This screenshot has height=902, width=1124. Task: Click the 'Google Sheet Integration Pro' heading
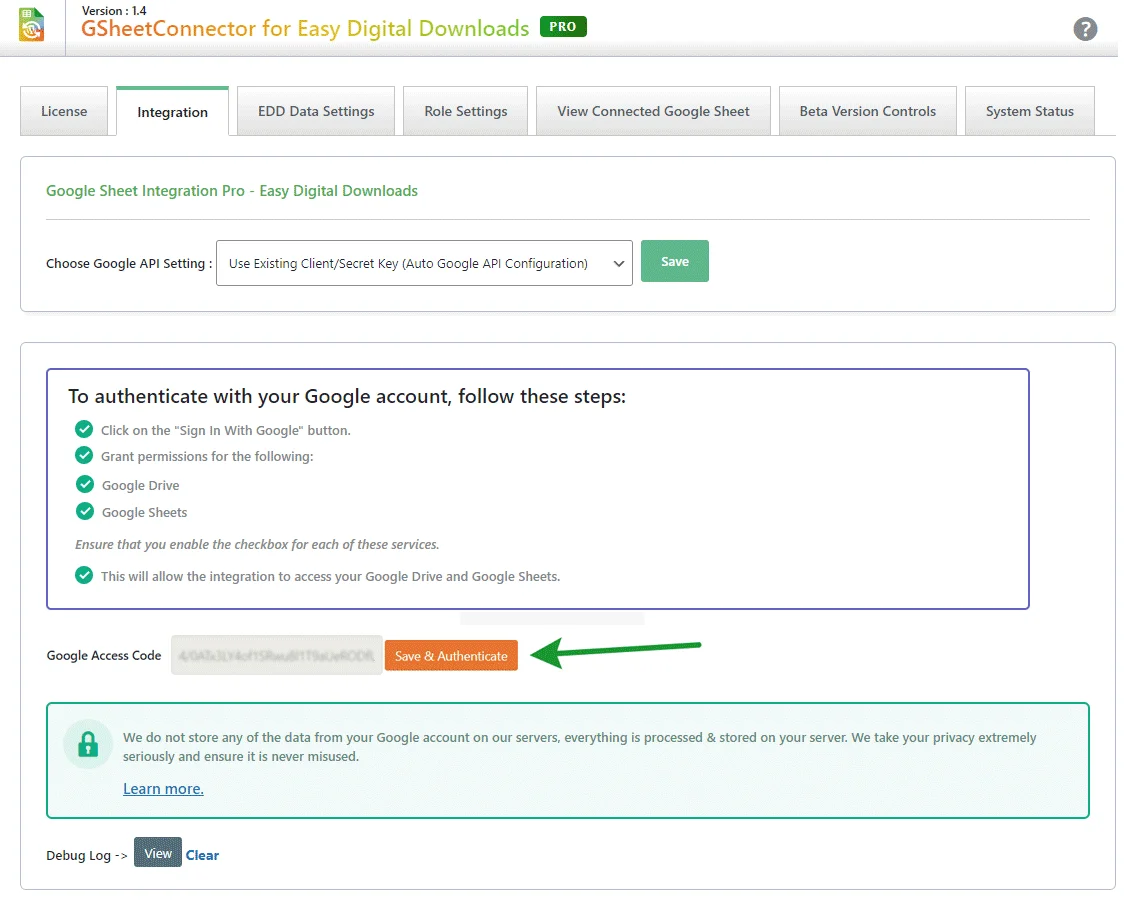[x=232, y=191]
